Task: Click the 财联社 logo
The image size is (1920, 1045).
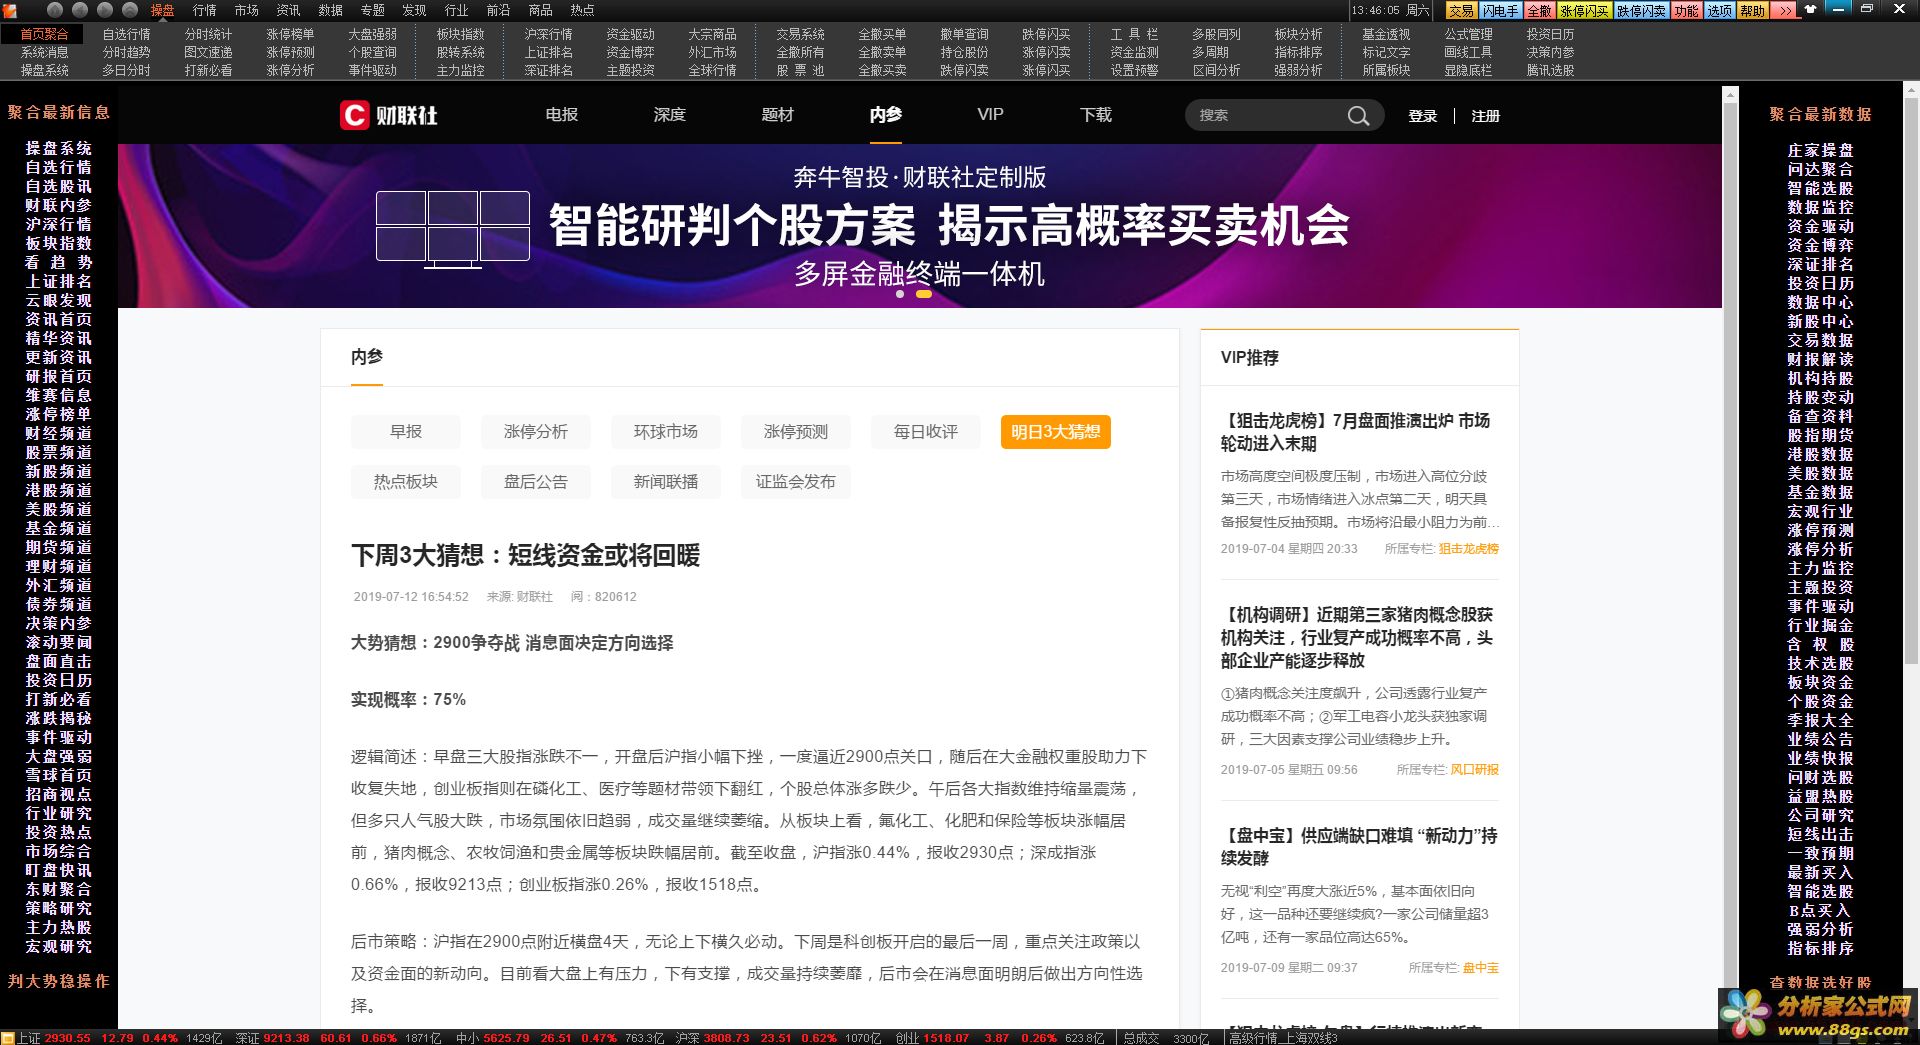Action: (389, 115)
